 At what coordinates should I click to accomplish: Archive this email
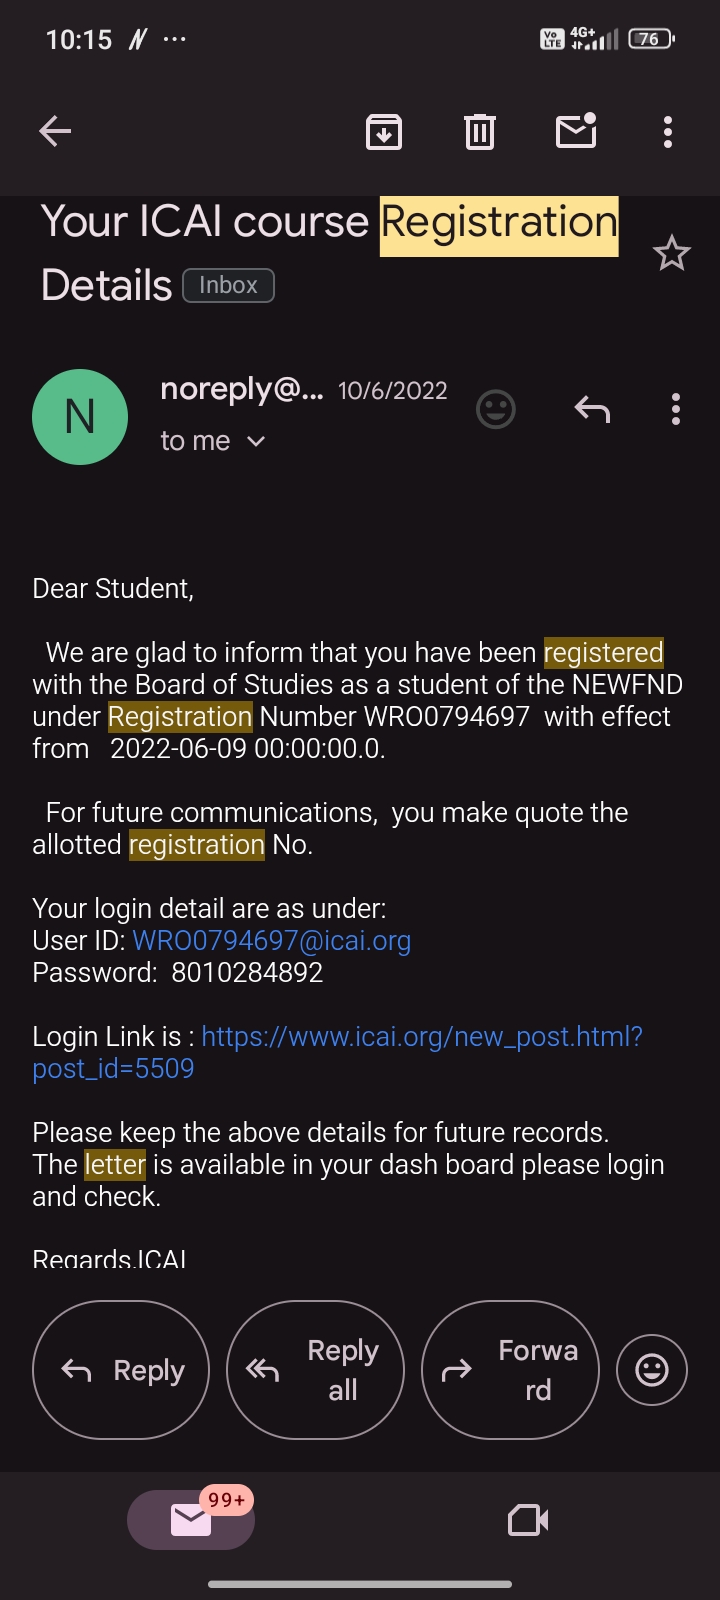[x=384, y=131]
